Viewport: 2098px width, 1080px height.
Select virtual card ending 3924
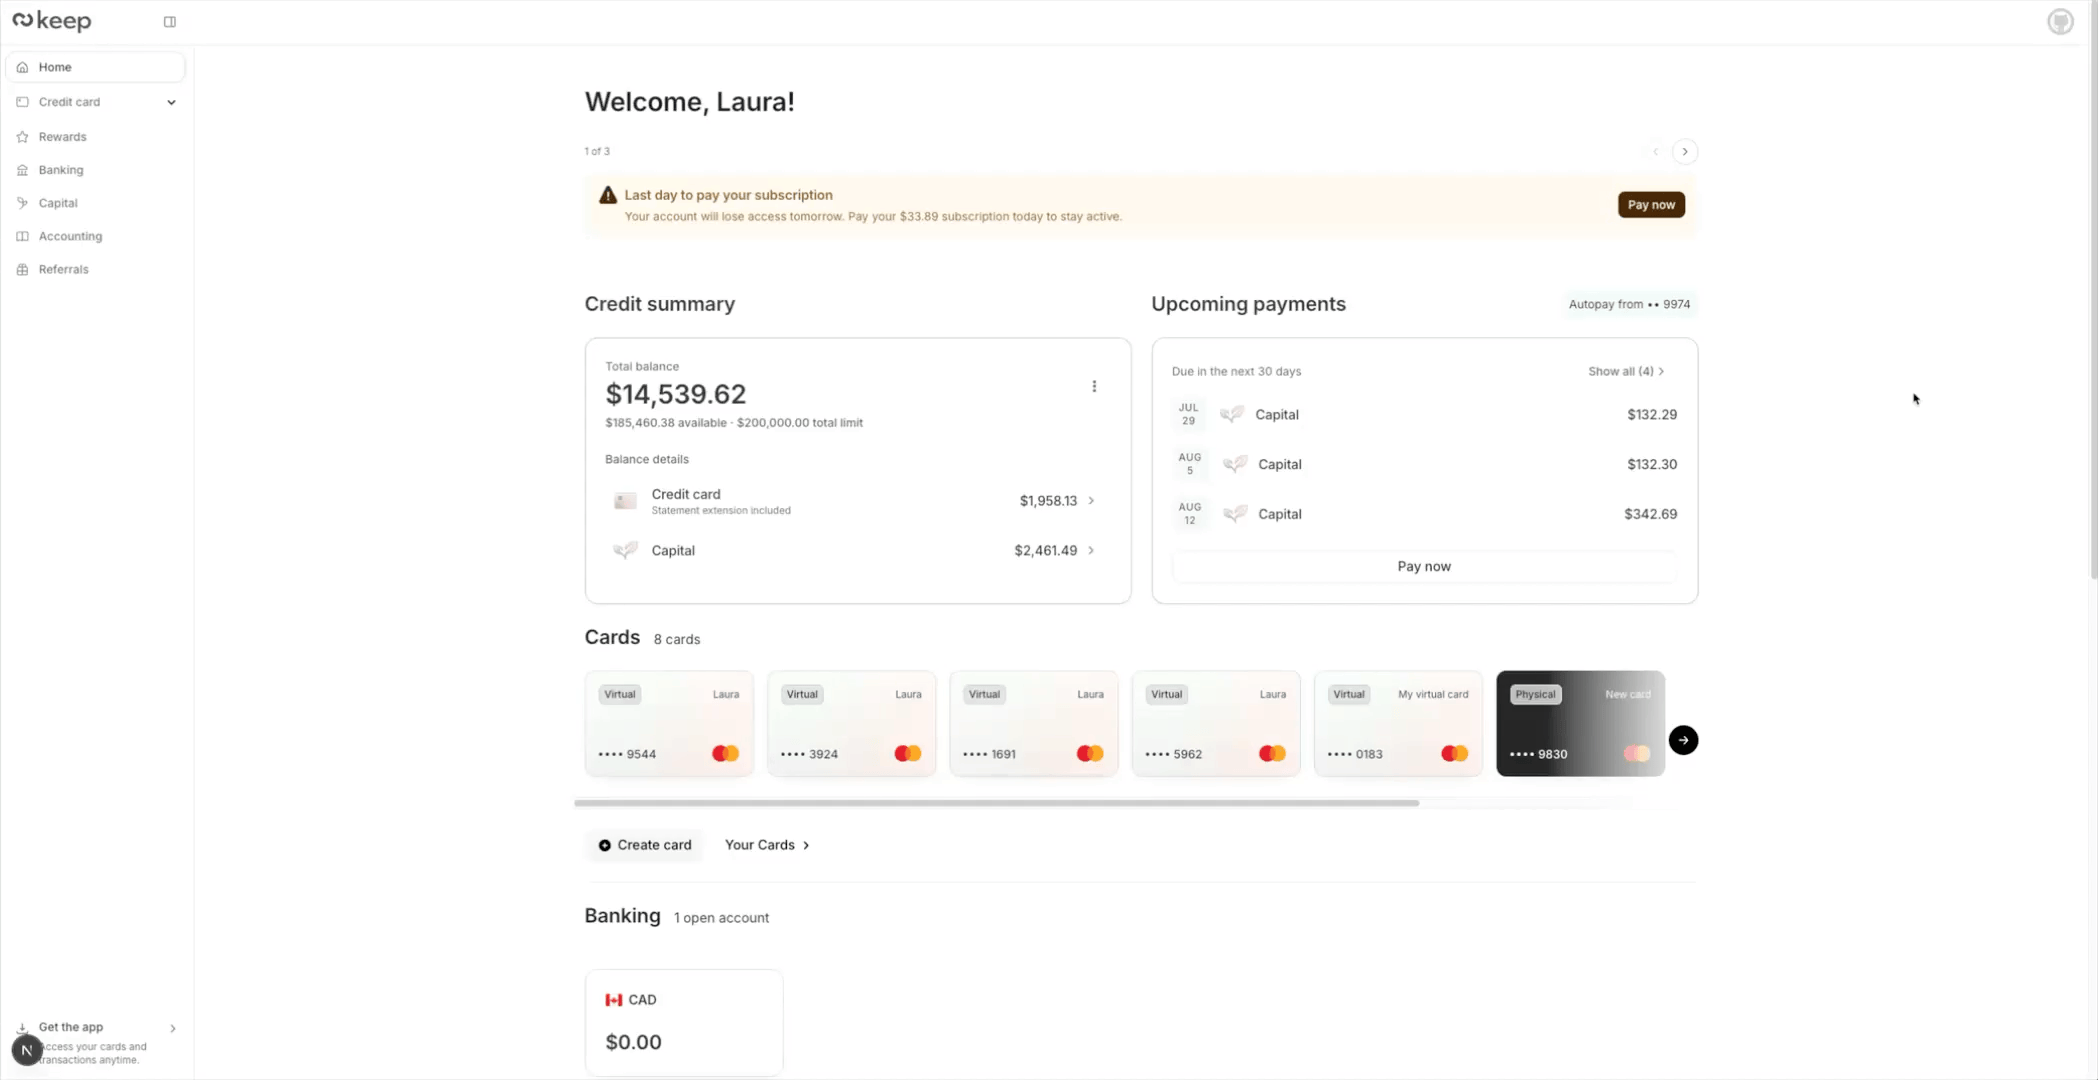(x=851, y=723)
